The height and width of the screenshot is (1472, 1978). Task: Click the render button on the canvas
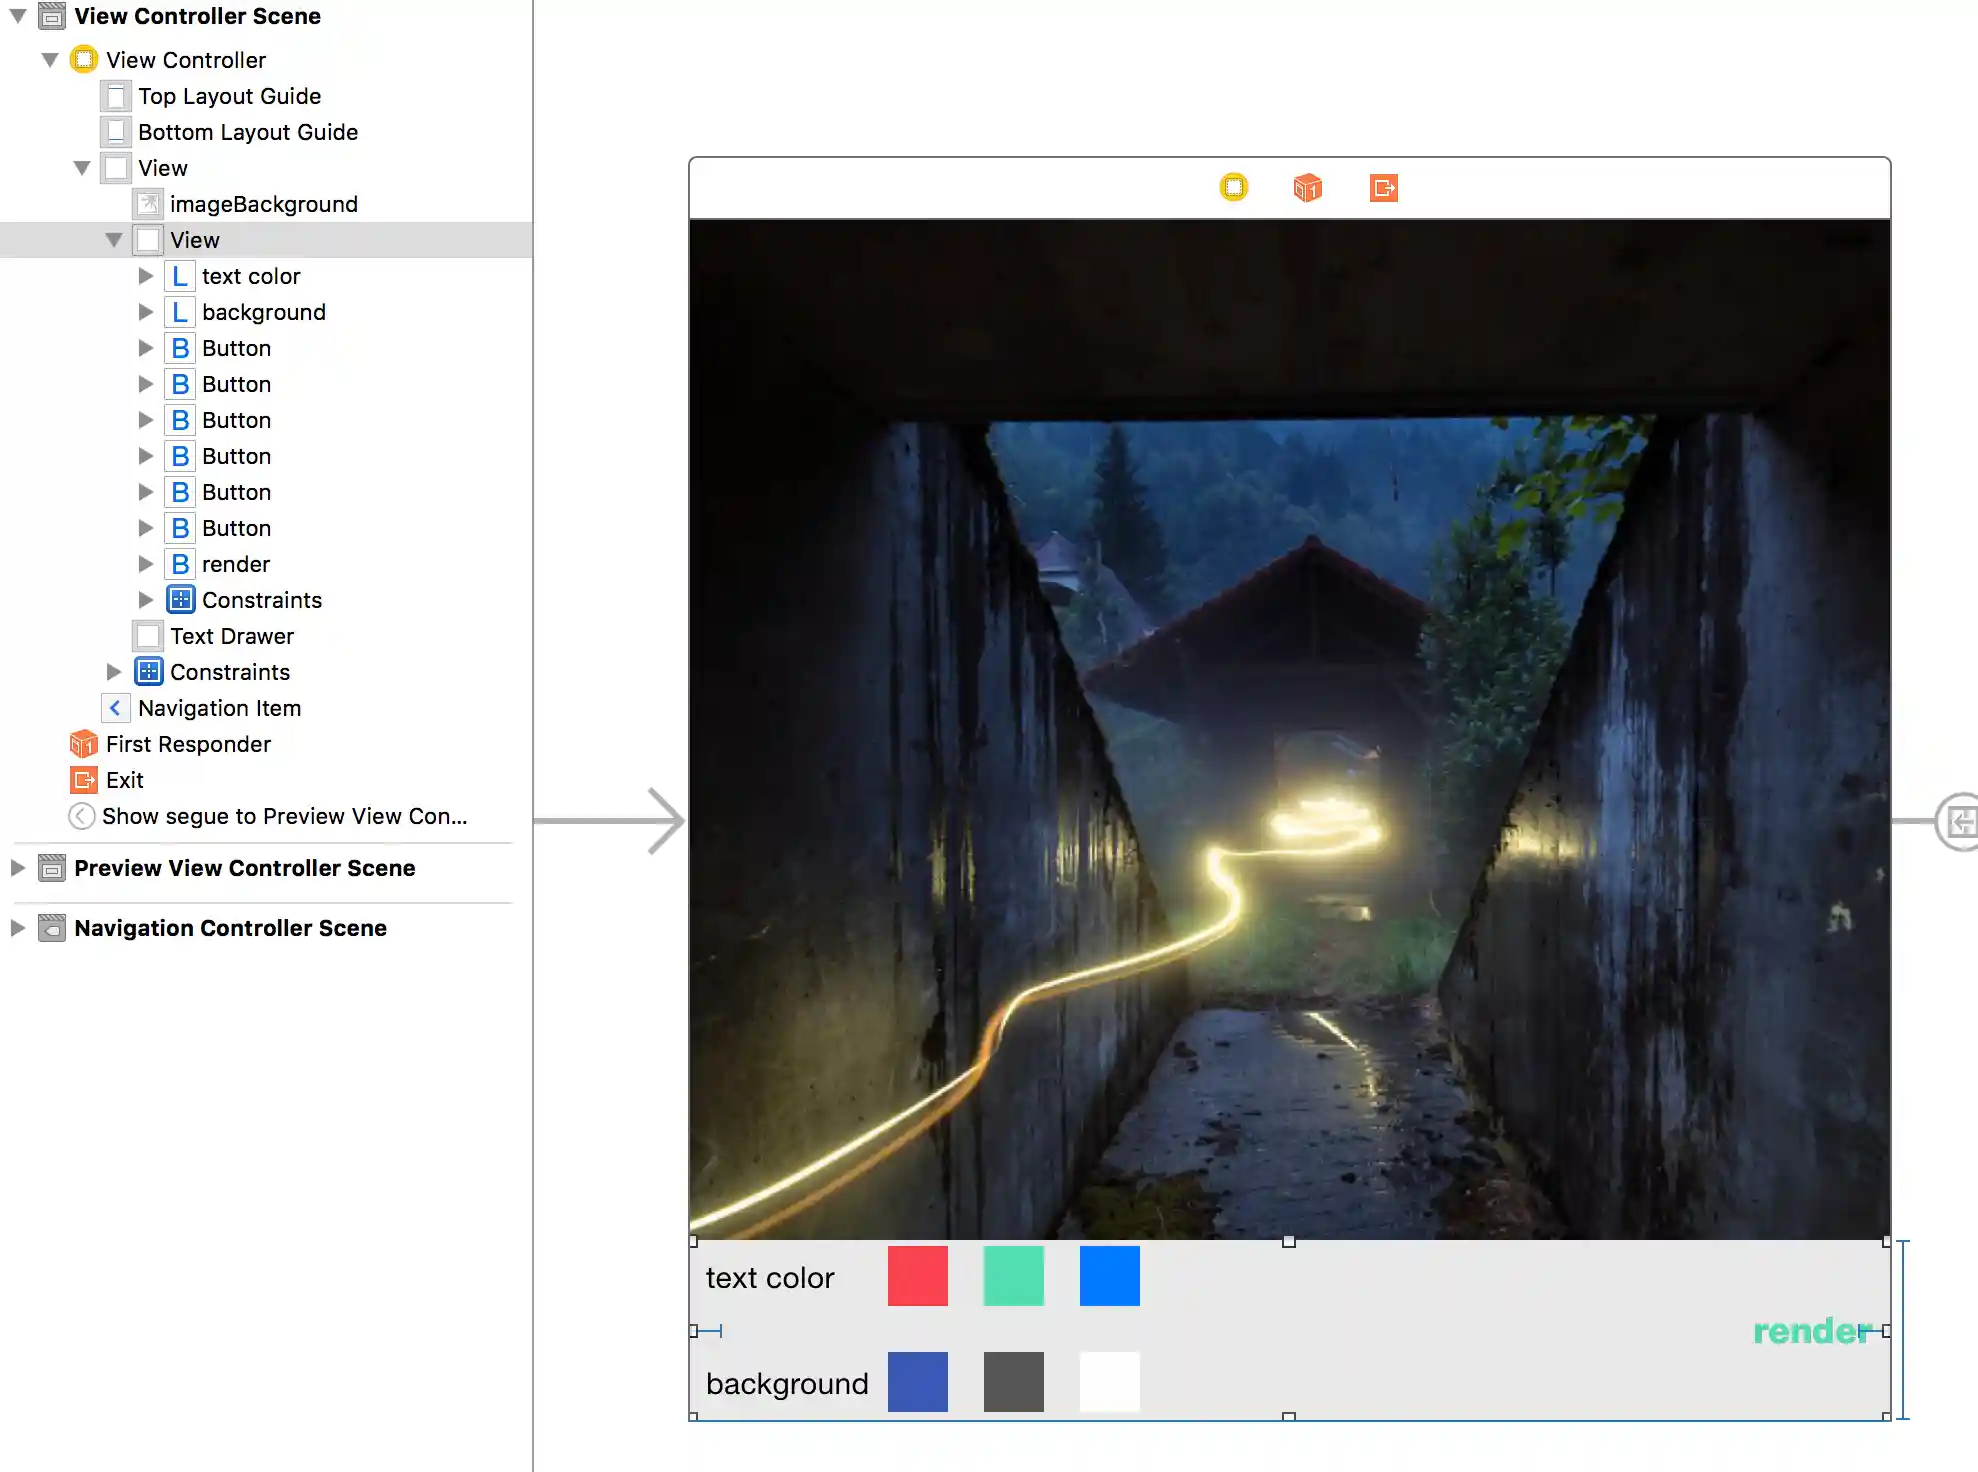click(x=1812, y=1330)
